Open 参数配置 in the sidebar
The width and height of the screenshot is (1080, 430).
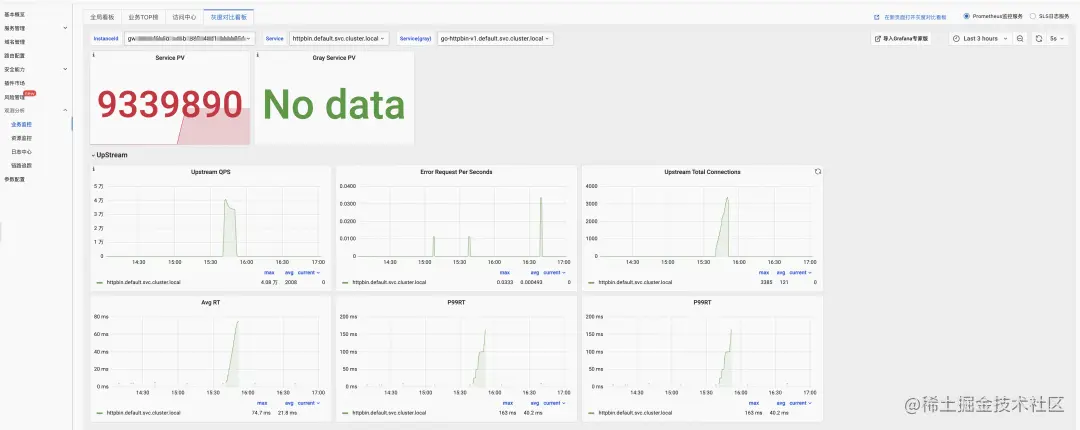click(x=15, y=179)
